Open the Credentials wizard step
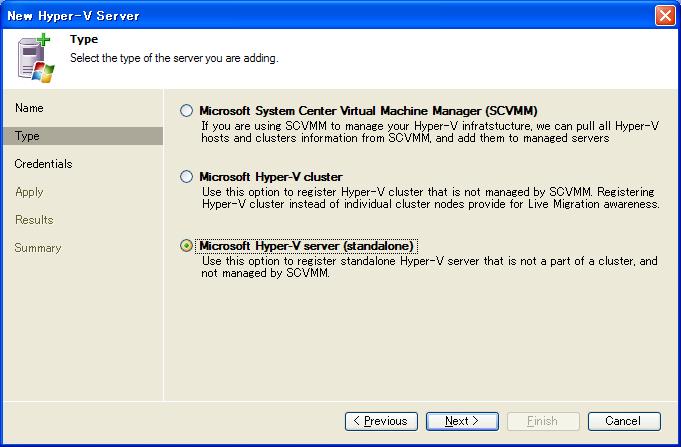Image resolution: width=681 pixels, height=447 pixels. (x=43, y=164)
